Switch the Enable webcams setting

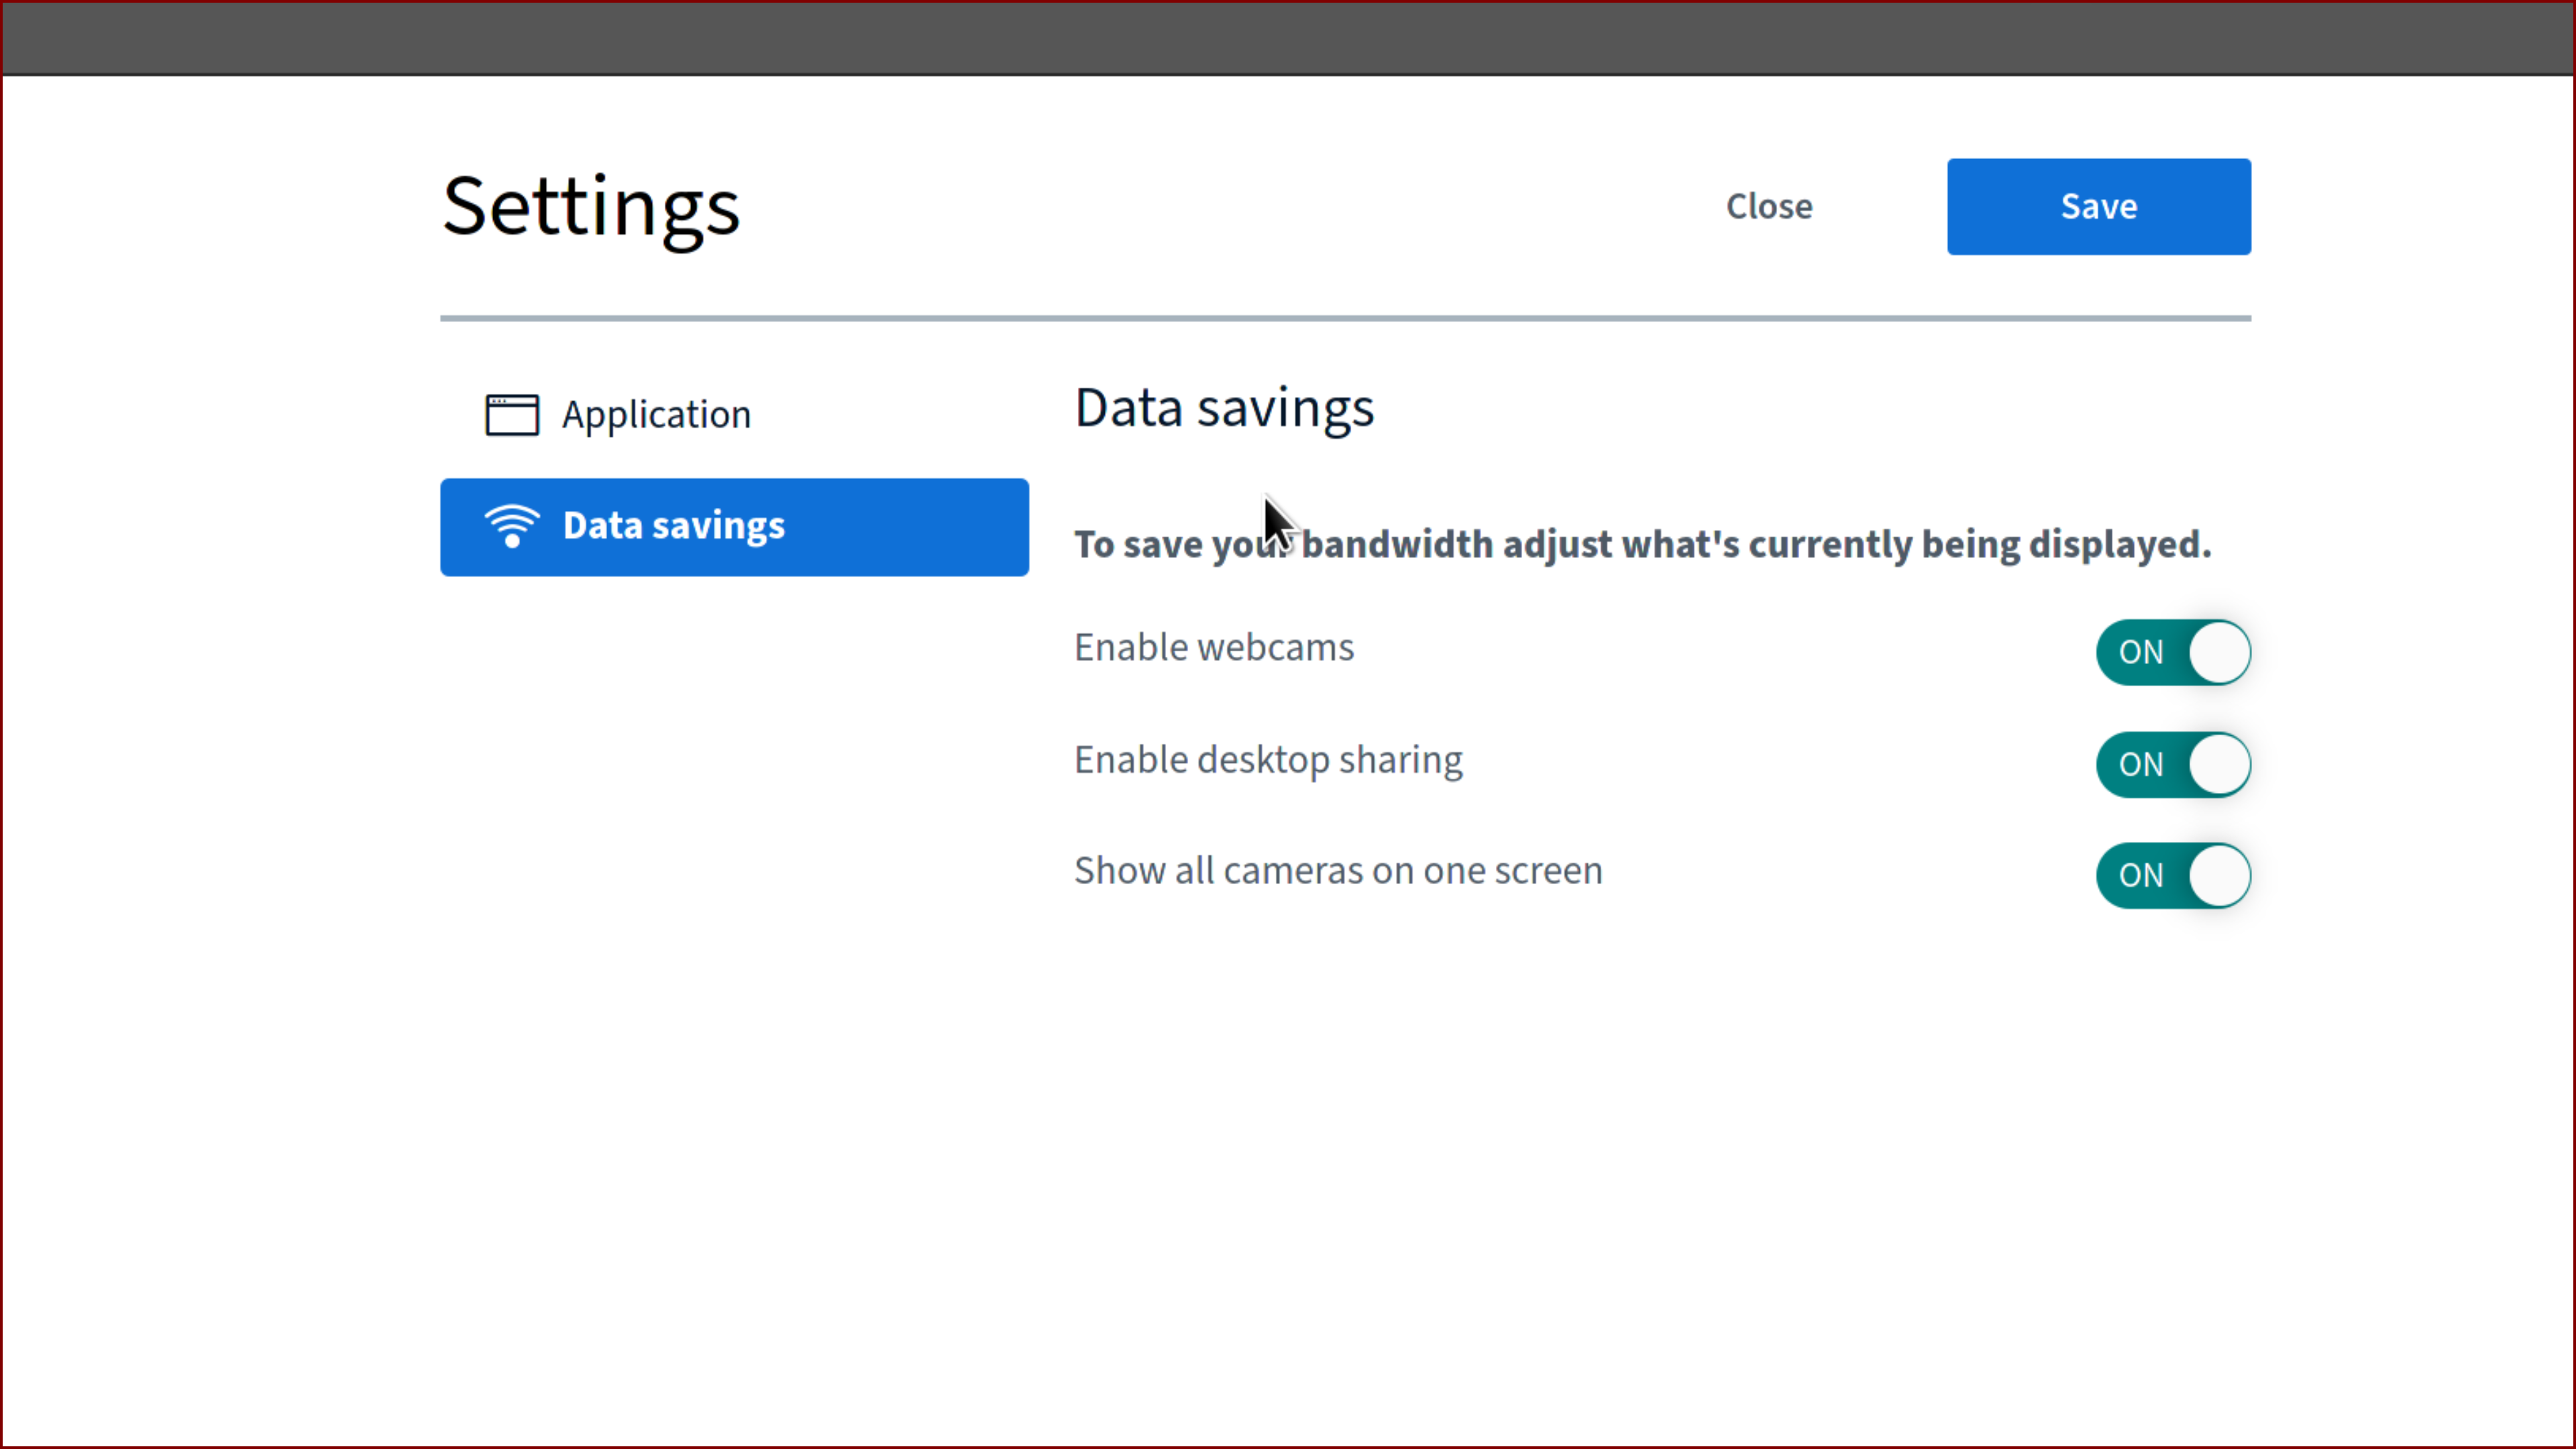coord(2172,652)
